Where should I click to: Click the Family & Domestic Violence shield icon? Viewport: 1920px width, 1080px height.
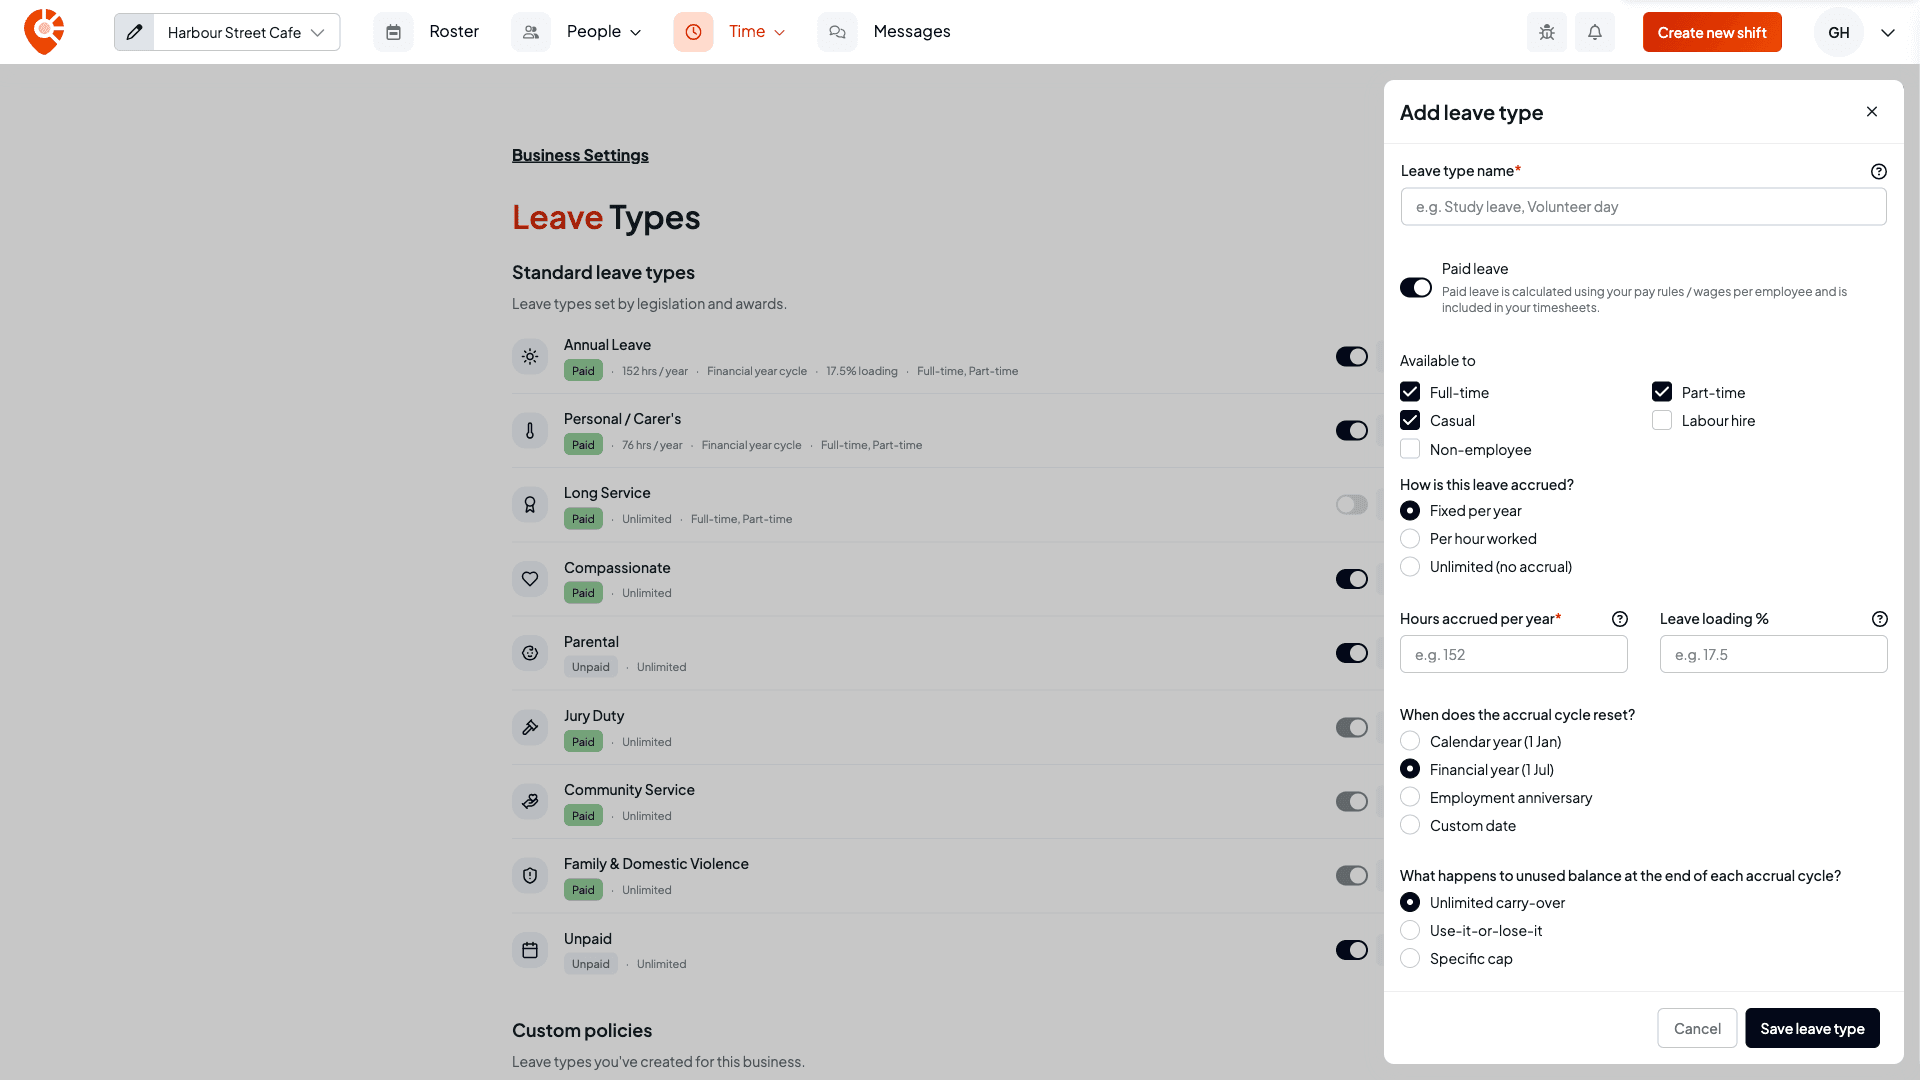coord(530,876)
